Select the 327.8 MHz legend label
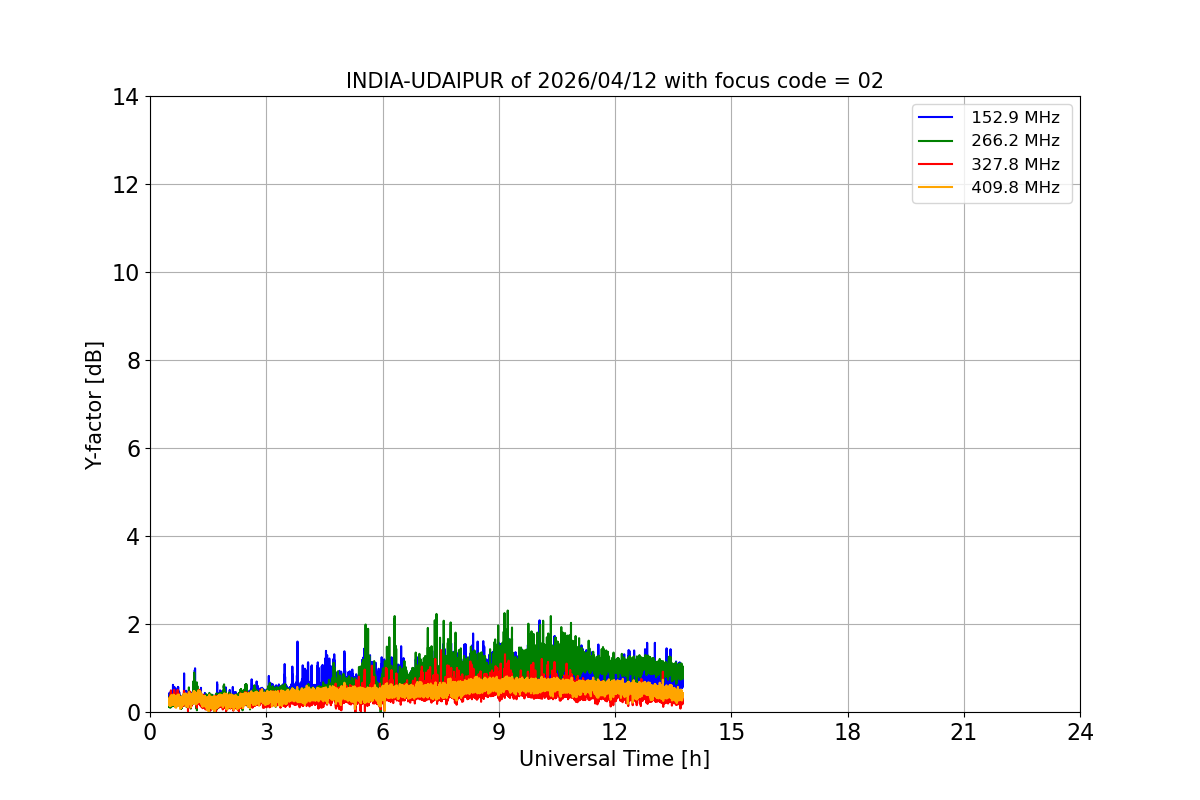The width and height of the screenshot is (1200, 800). click(x=1015, y=164)
